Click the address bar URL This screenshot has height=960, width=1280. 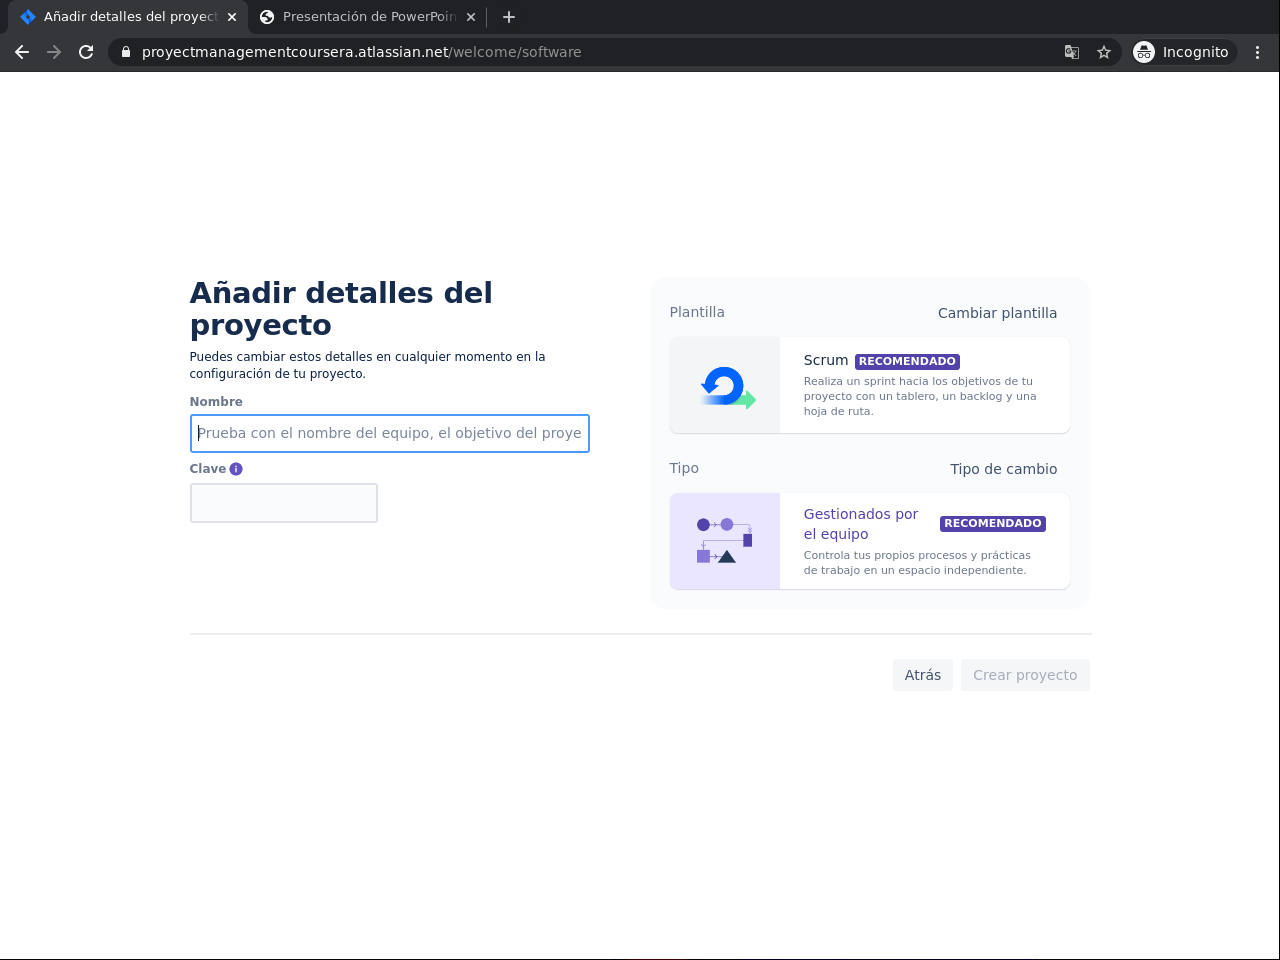pyautogui.click(x=361, y=52)
